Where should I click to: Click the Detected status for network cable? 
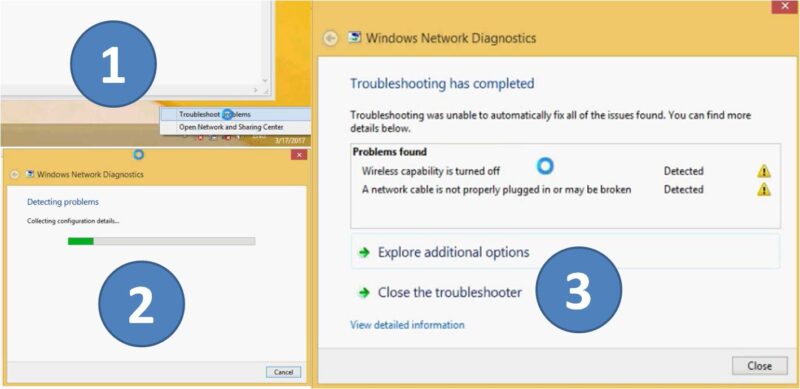tap(683, 189)
